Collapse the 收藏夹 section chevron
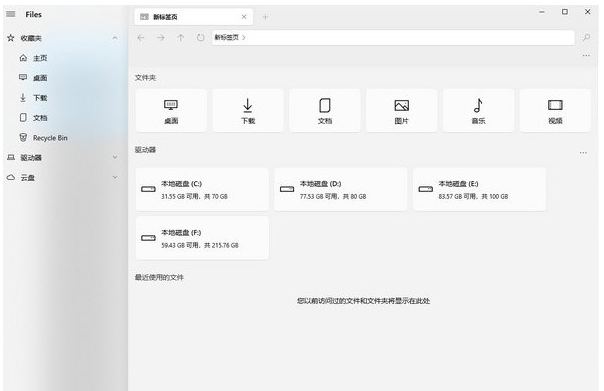The image size is (604, 391). [x=115, y=38]
